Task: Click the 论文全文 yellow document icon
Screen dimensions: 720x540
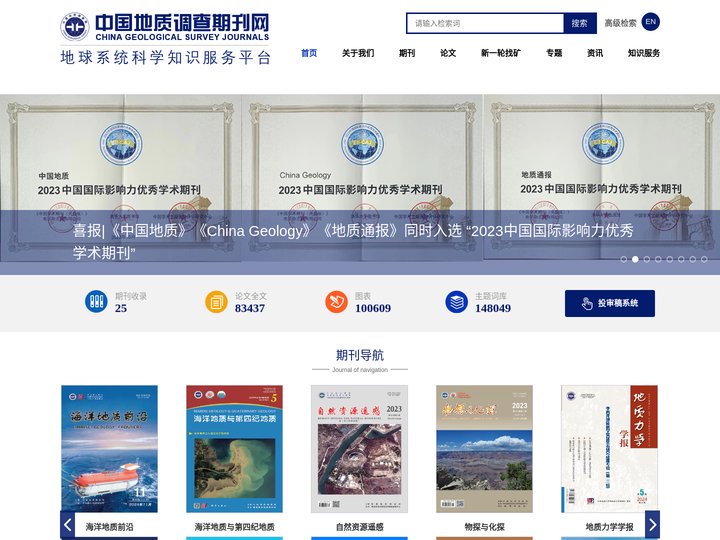Action: point(216,302)
